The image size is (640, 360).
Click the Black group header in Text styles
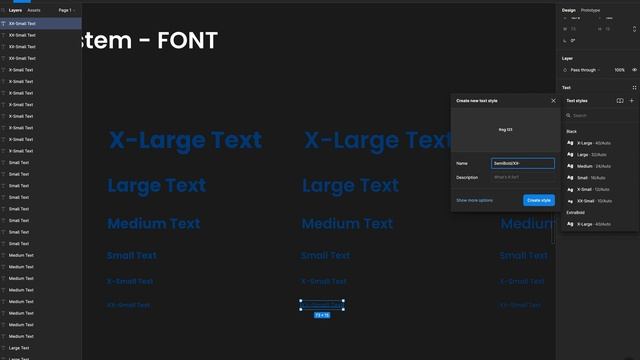point(571,131)
